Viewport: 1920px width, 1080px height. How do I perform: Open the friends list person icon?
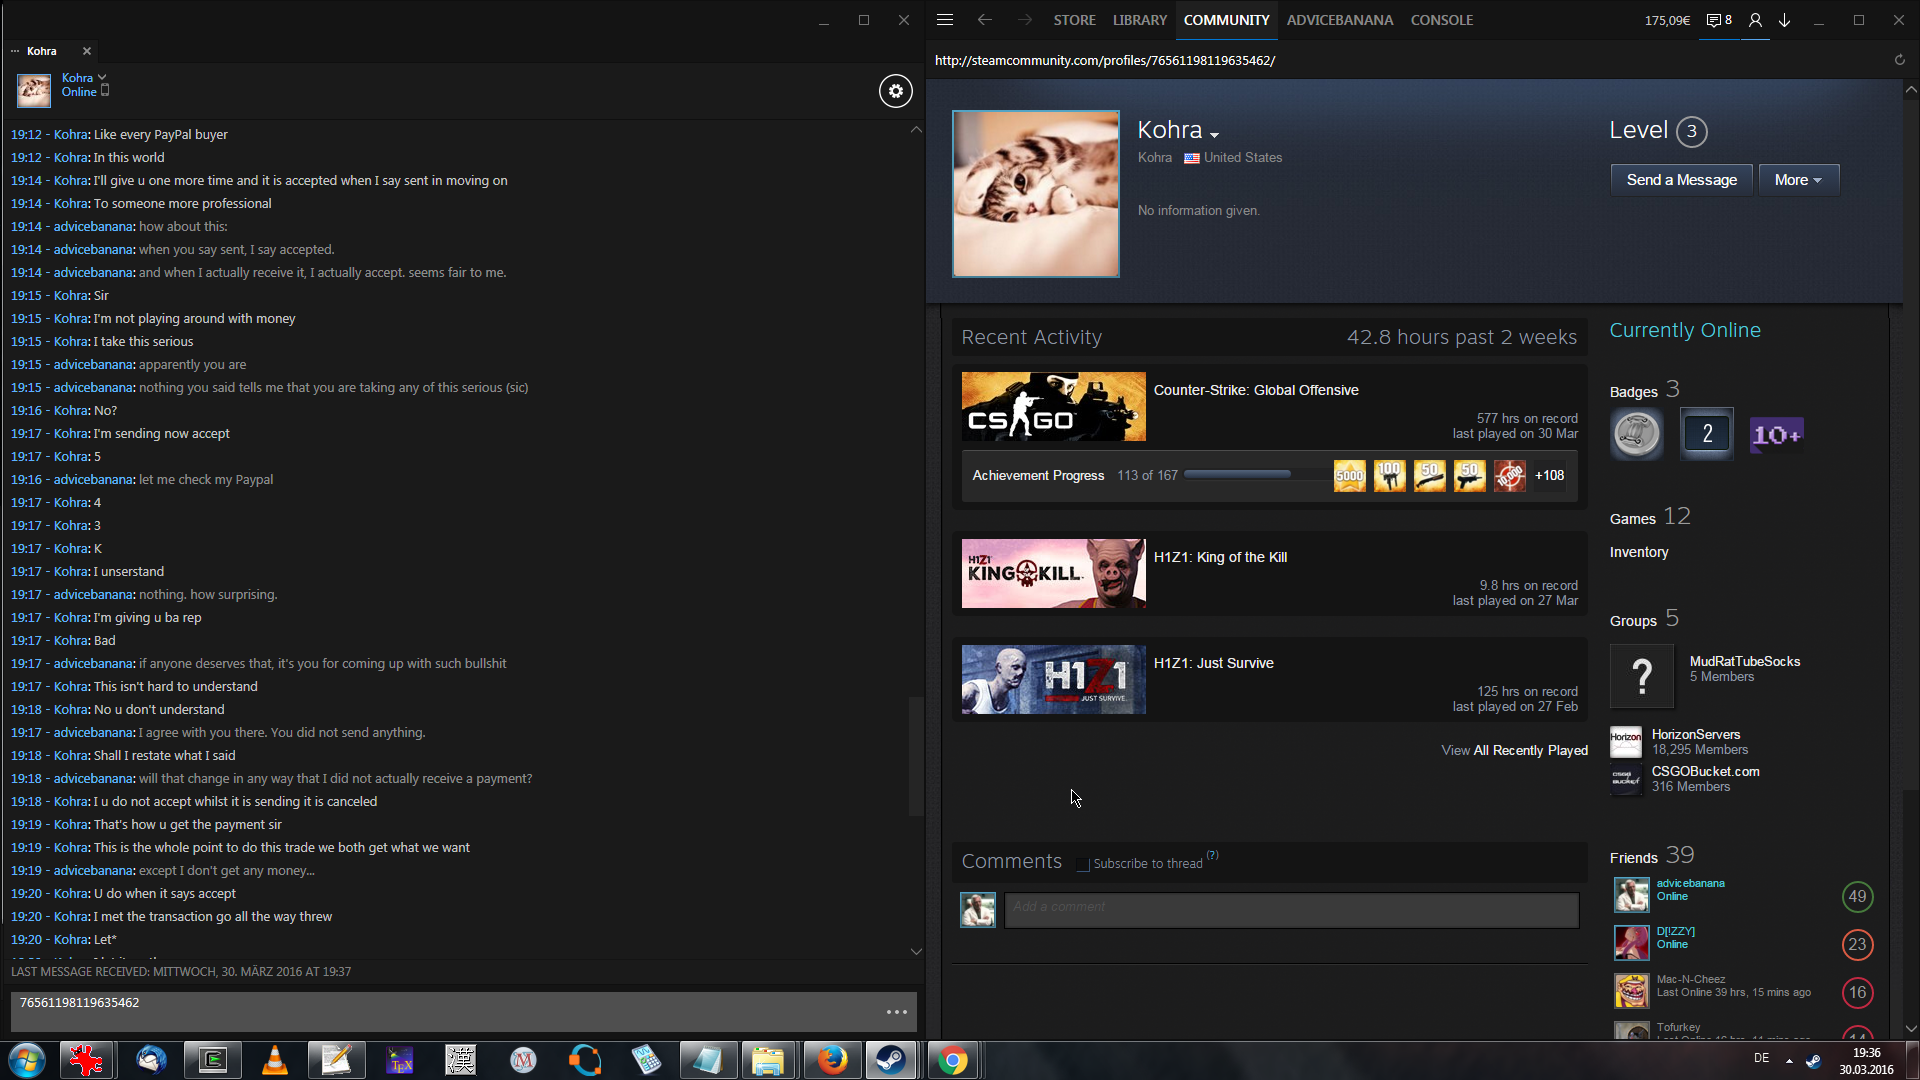tap(1755, 20)
